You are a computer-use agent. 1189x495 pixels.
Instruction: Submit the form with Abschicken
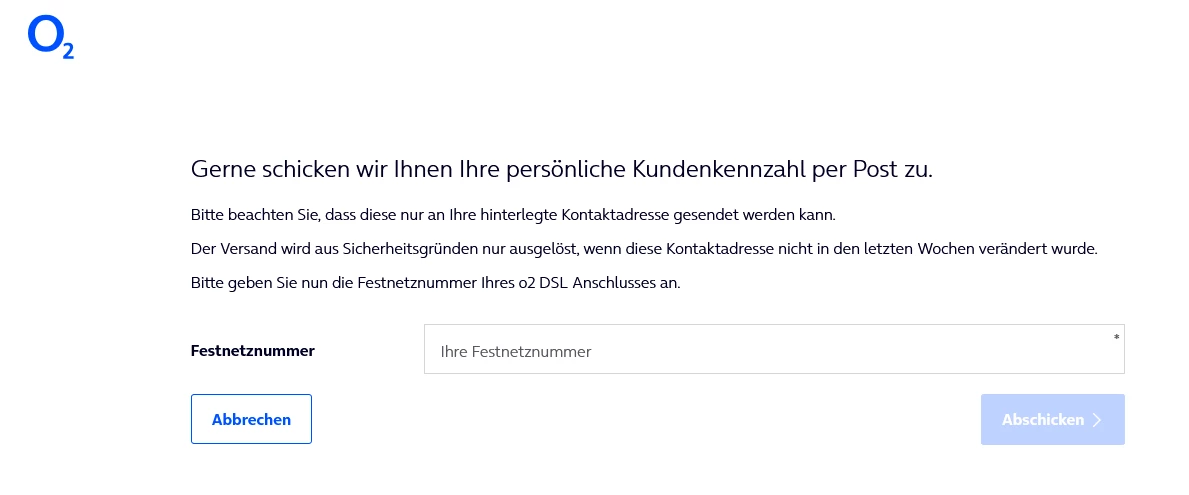point(1052,419)
